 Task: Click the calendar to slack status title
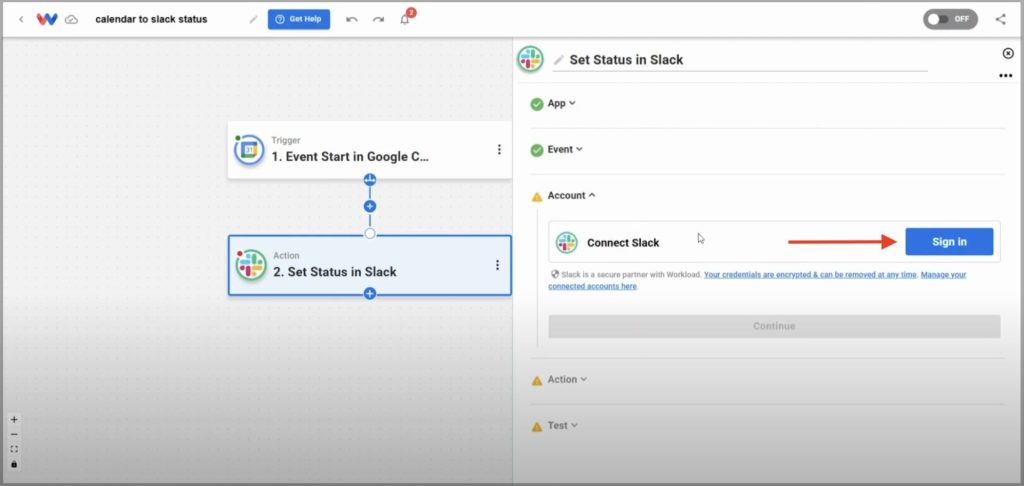coord(152,20)
